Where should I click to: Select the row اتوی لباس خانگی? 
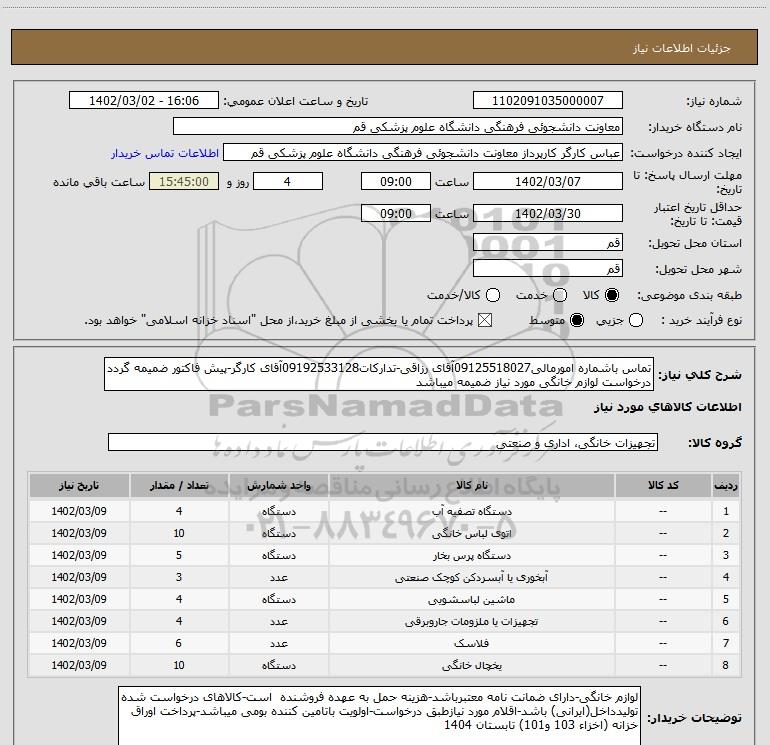point(384,533)
